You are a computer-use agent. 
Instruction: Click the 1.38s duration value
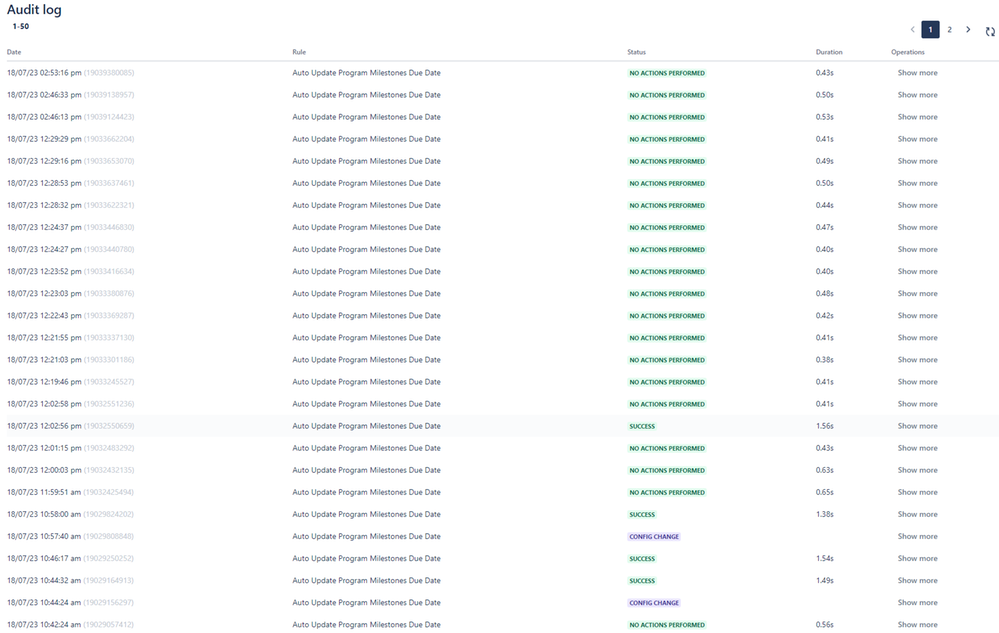tap(824, 515)
